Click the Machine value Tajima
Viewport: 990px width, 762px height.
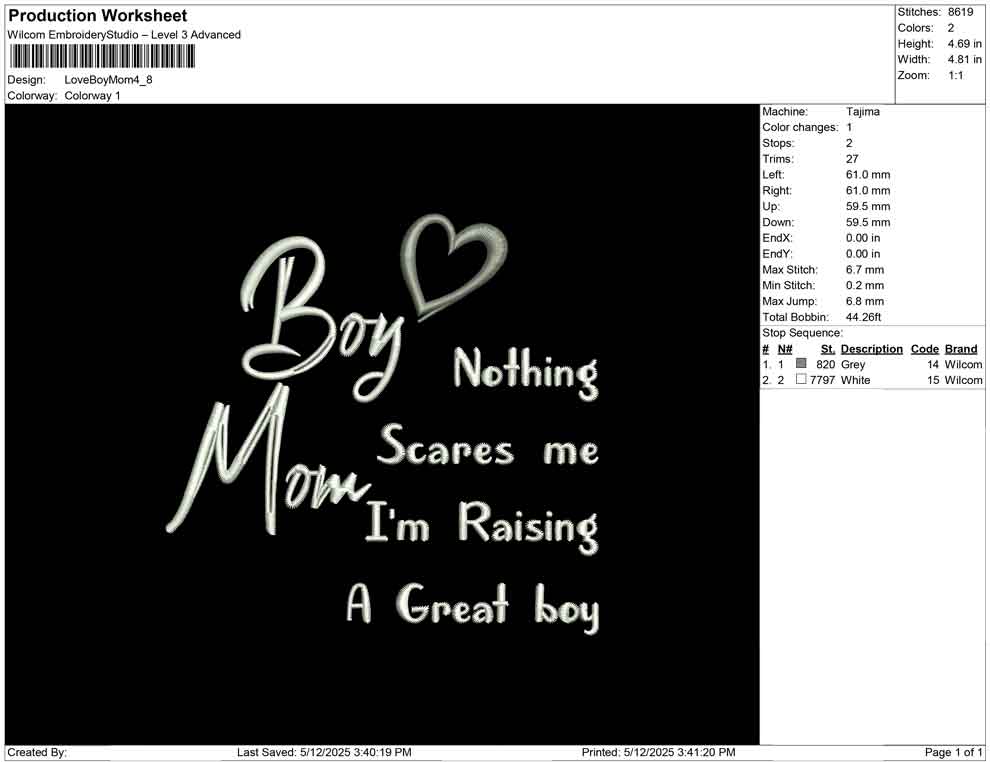coord(862,111)
